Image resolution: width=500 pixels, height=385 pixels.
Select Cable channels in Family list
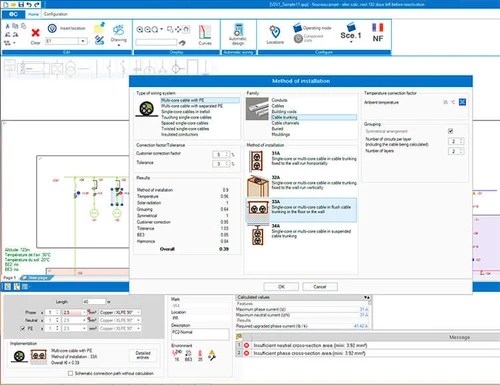pyautogui.click(x=285, y=123)
